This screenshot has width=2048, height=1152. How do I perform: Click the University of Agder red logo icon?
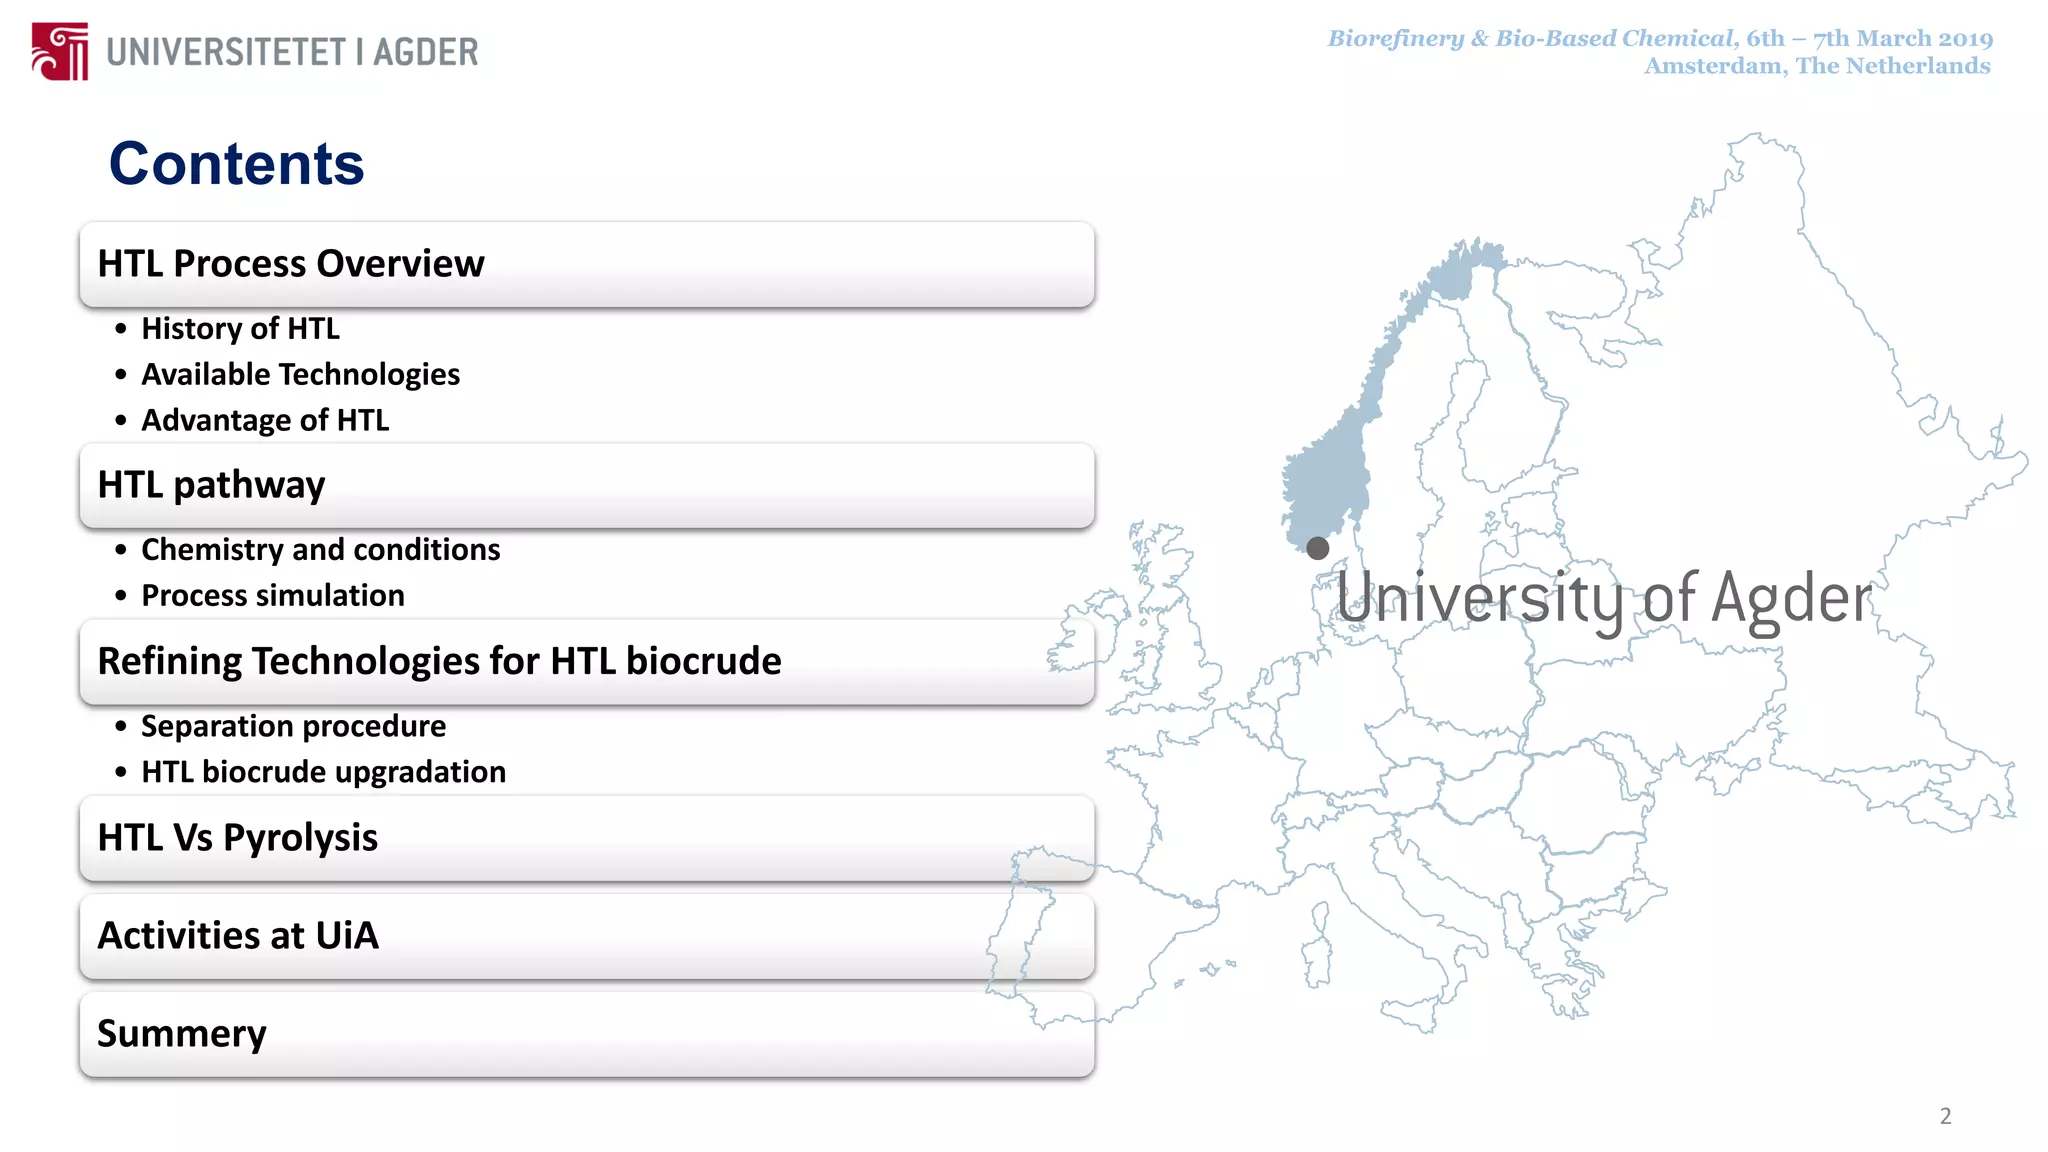point(60,51)
